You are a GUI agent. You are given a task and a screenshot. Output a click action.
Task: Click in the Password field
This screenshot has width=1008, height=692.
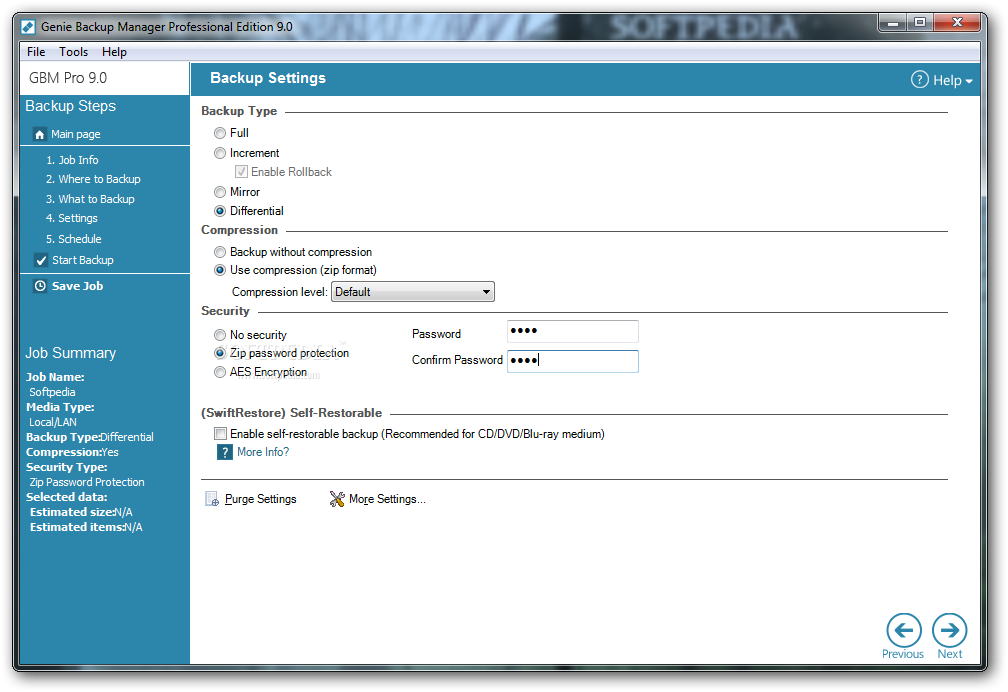click(x=572, y=331)
